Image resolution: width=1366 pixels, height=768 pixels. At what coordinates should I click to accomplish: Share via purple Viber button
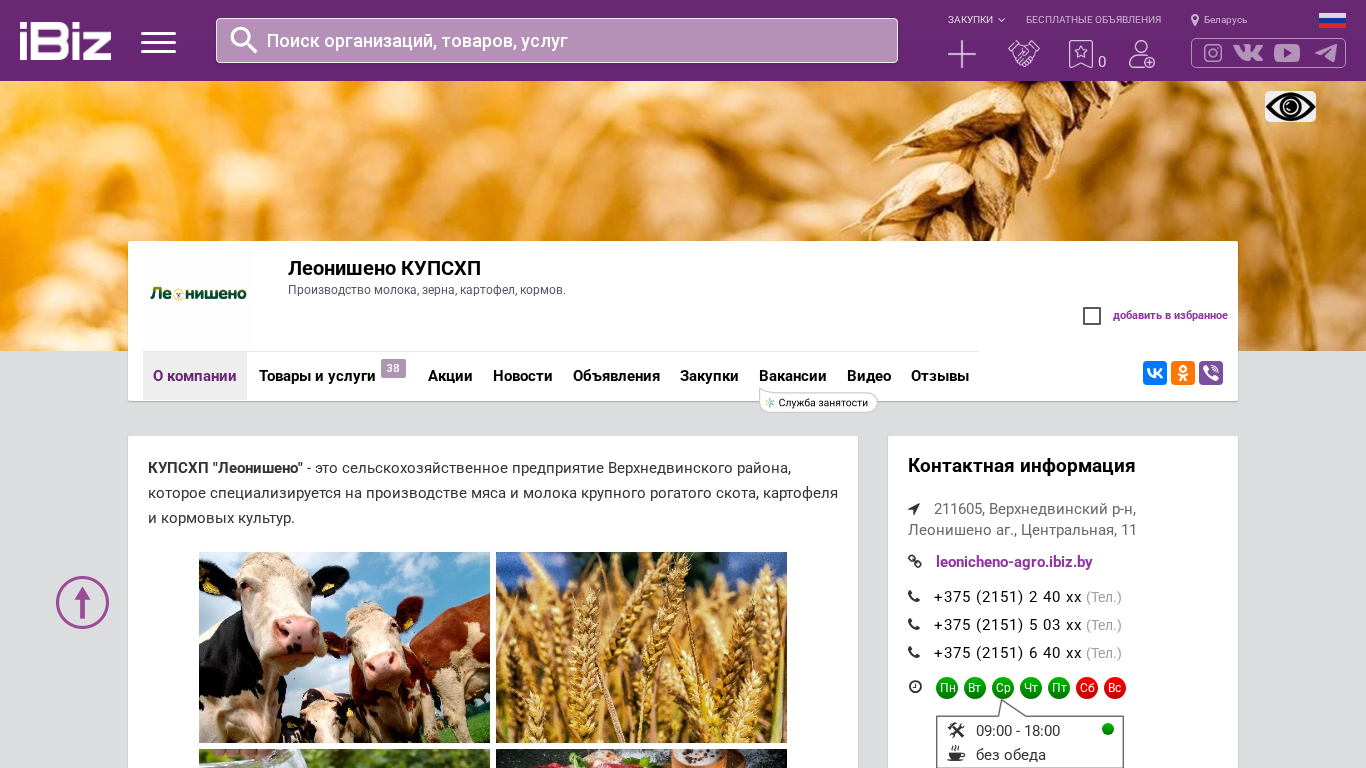tap(1211, 373)
